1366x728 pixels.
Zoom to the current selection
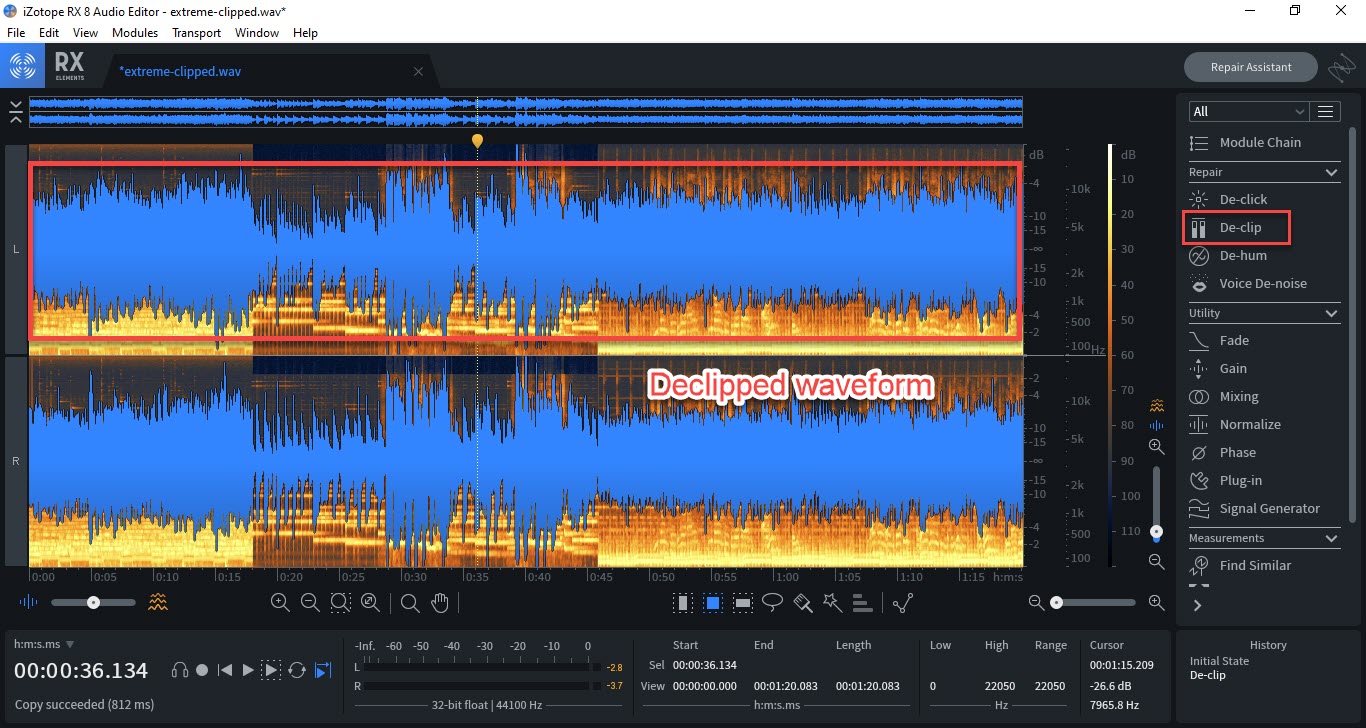click(x=340, y=602)
